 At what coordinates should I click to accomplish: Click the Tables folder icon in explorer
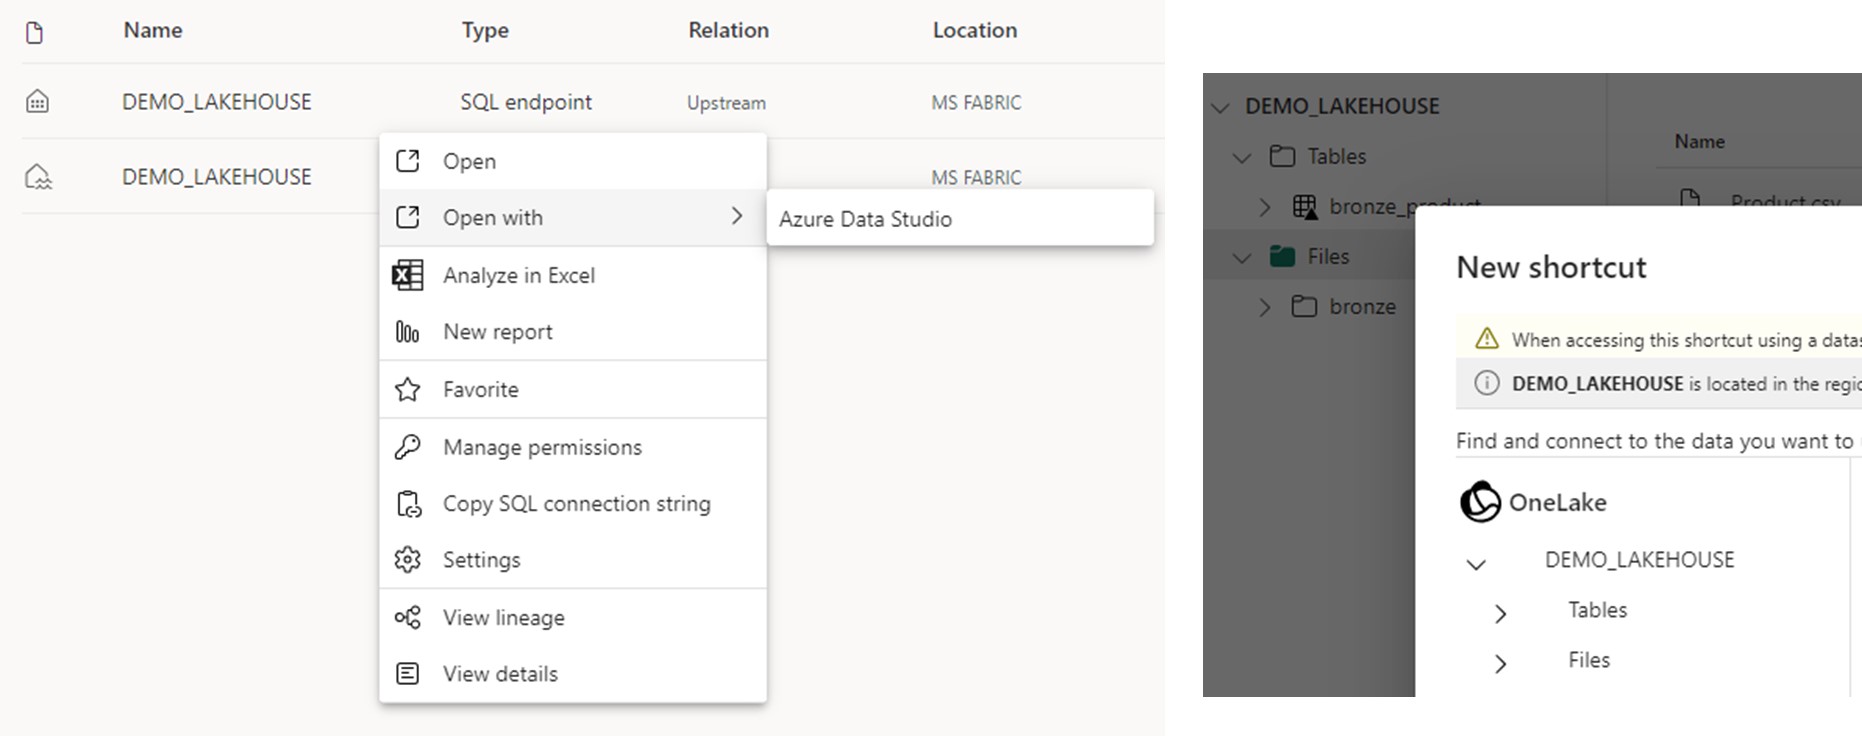1282,156
